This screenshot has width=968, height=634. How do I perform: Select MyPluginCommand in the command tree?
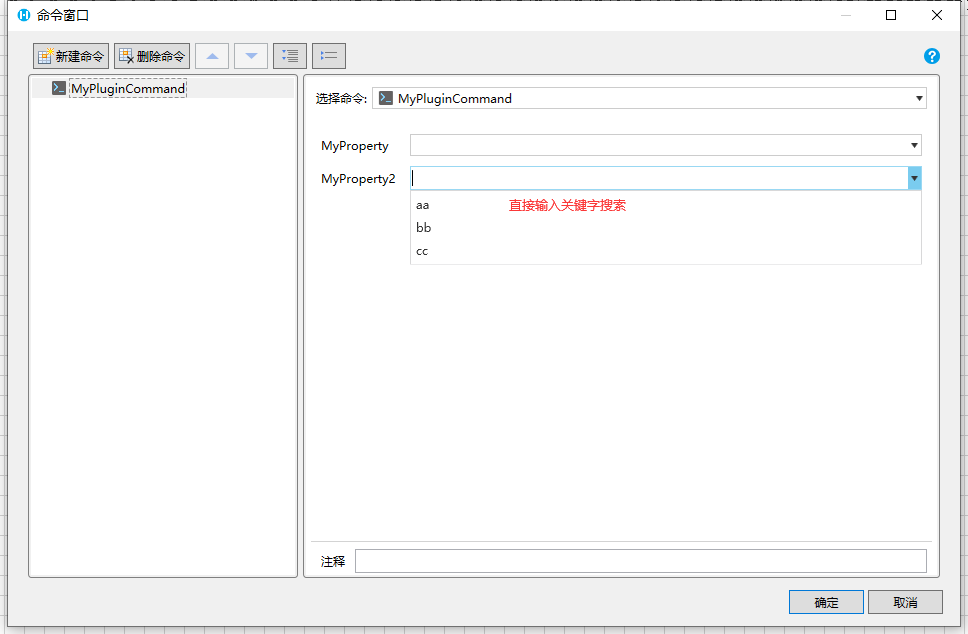128,88
